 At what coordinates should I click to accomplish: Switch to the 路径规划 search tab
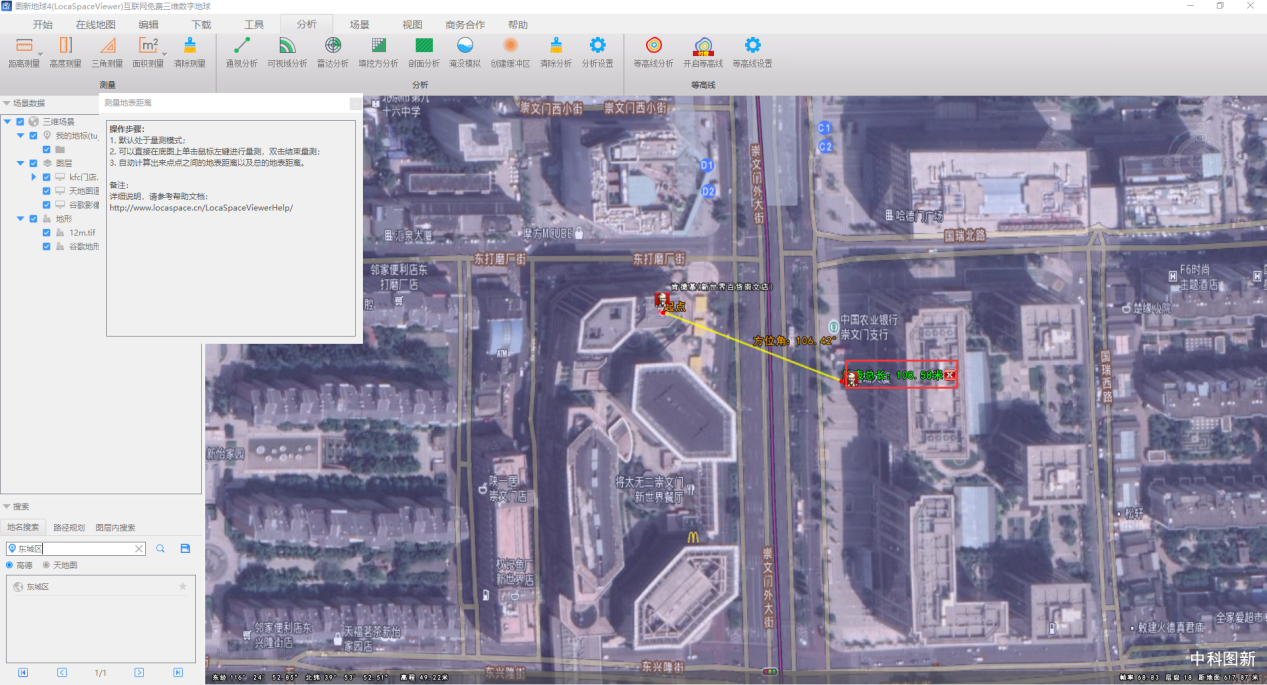(69, 527)
